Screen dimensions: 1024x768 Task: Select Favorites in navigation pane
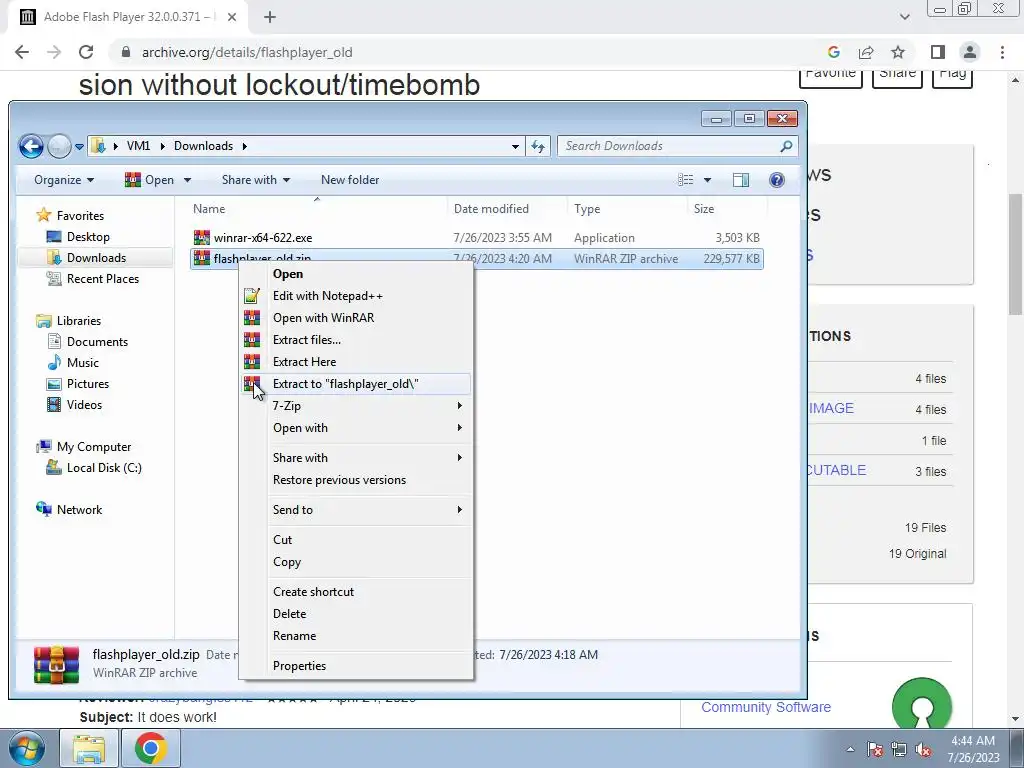(x=71, y=216)
